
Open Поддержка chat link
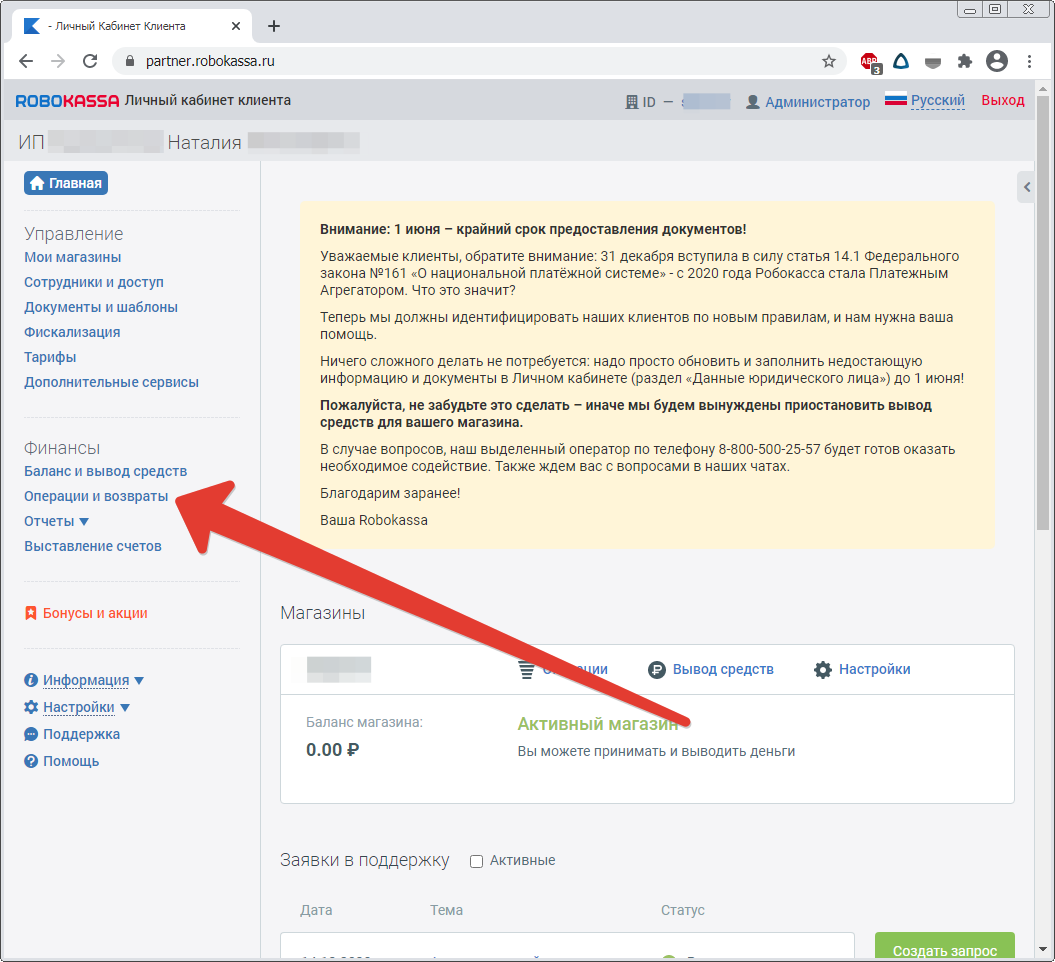[x=80, y=734]
